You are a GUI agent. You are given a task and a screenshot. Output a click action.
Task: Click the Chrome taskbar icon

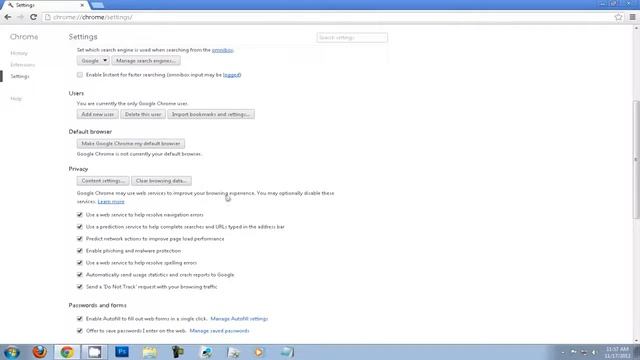click(67, 352)
